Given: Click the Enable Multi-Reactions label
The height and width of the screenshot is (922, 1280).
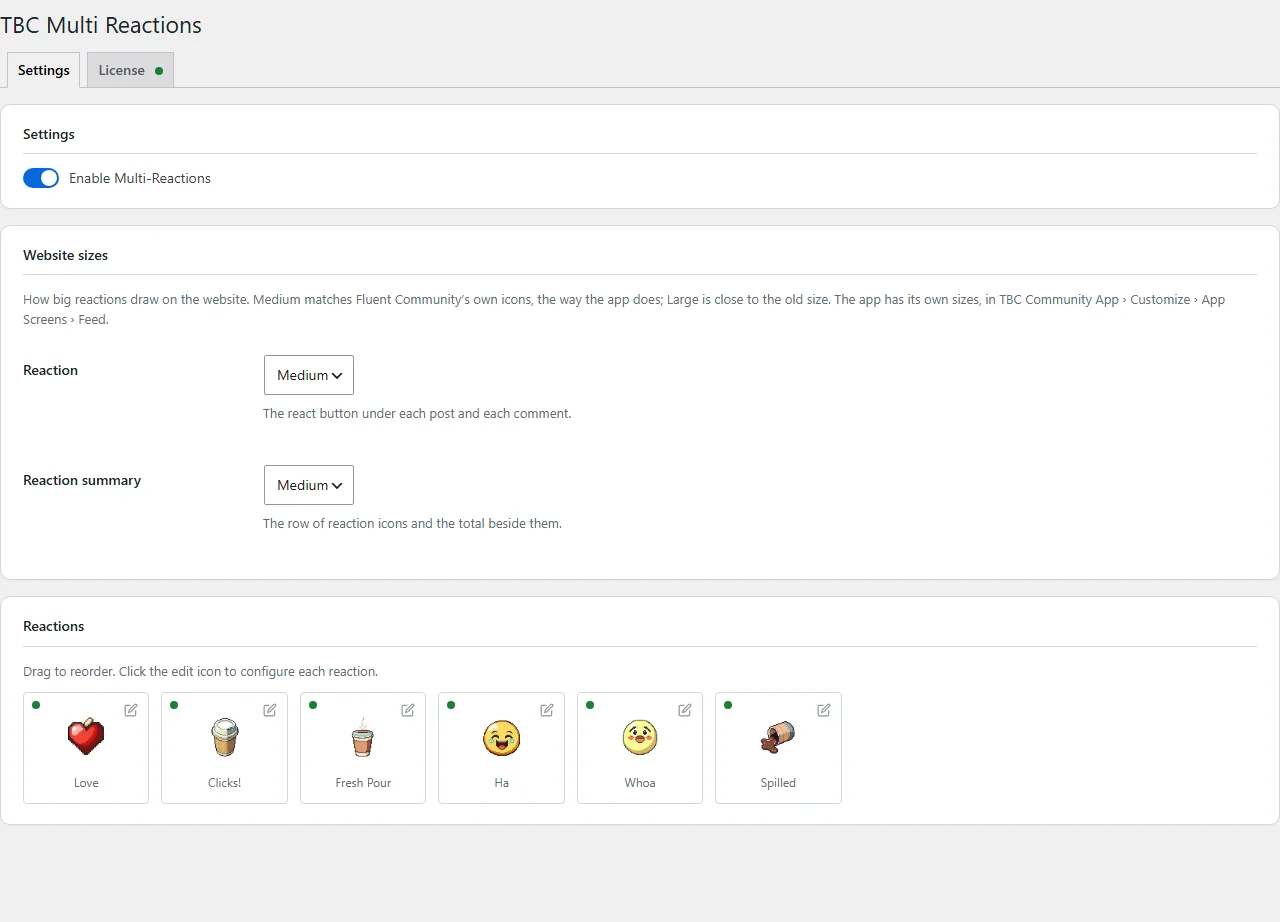Looking at the screenshot, I should [140, 178].
